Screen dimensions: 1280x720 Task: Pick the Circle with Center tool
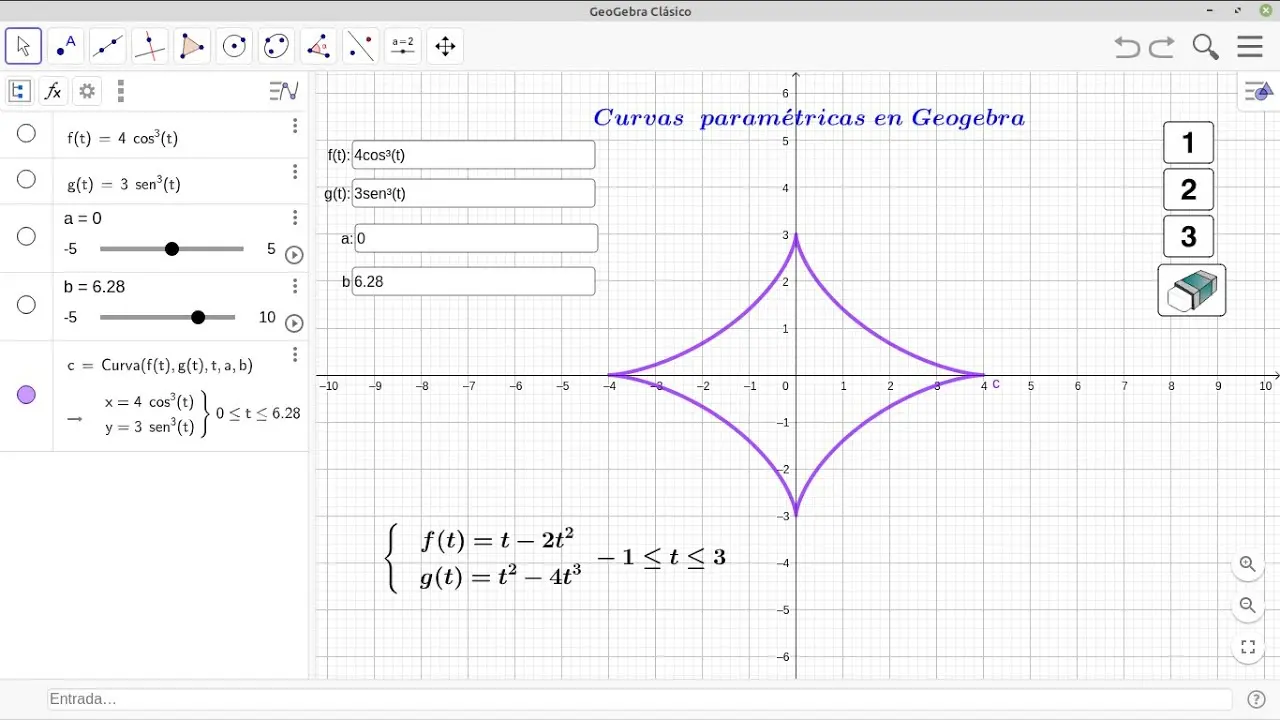pos(235,46)
